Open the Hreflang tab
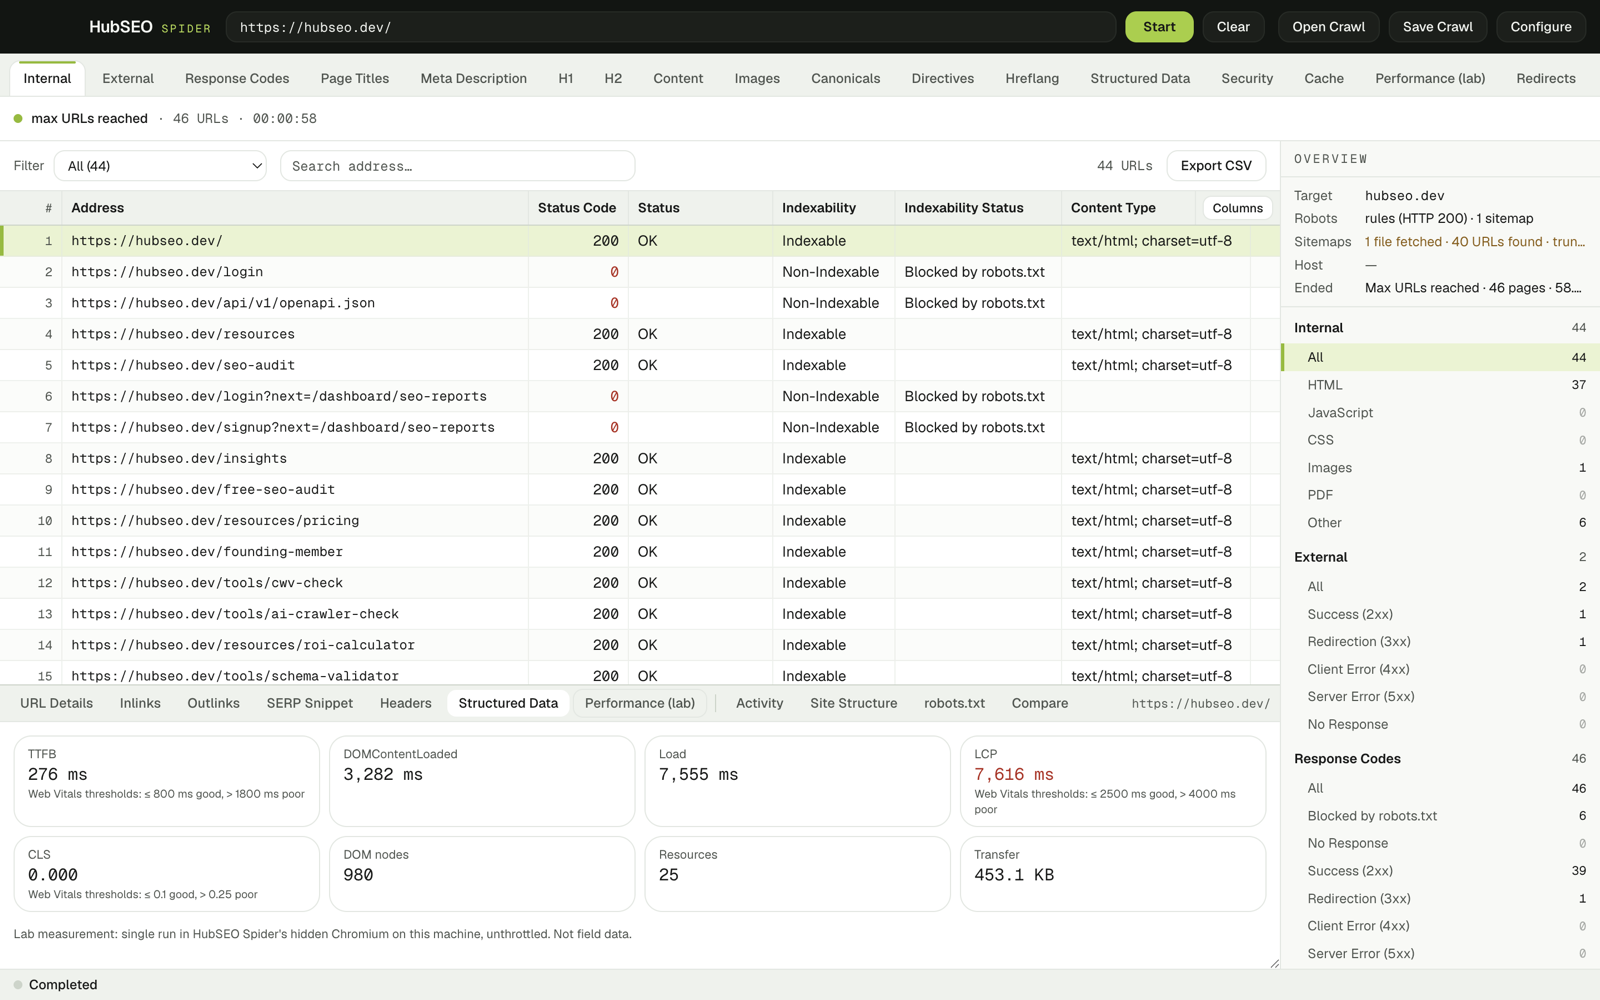Screen dimensions: 1600x1000 [x=1032, y=78]
